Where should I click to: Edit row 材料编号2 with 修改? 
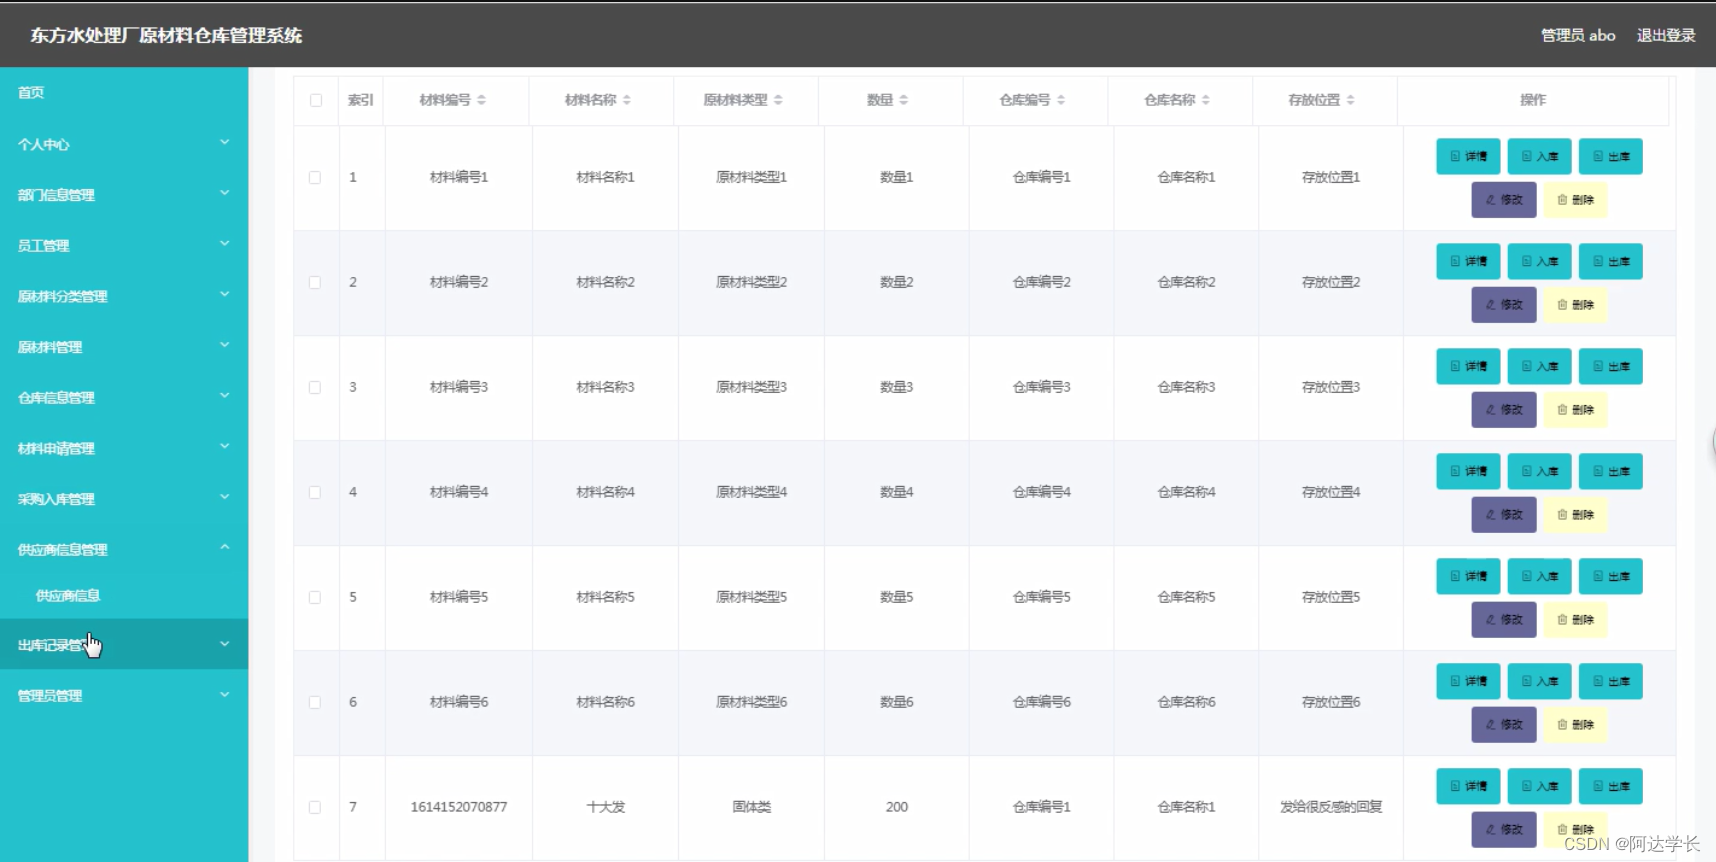(x=1504, y=305)
